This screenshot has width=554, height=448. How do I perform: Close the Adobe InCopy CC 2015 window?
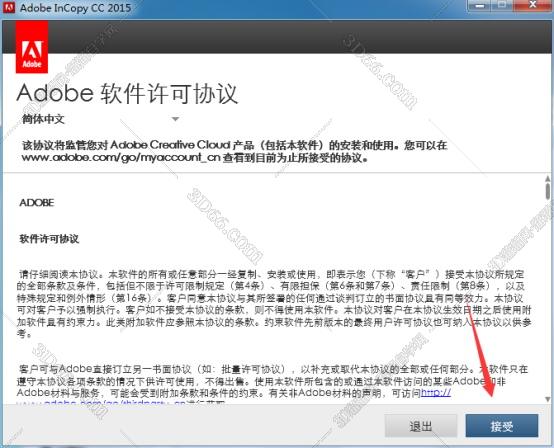pyautogui.click(x=533, y=5)
